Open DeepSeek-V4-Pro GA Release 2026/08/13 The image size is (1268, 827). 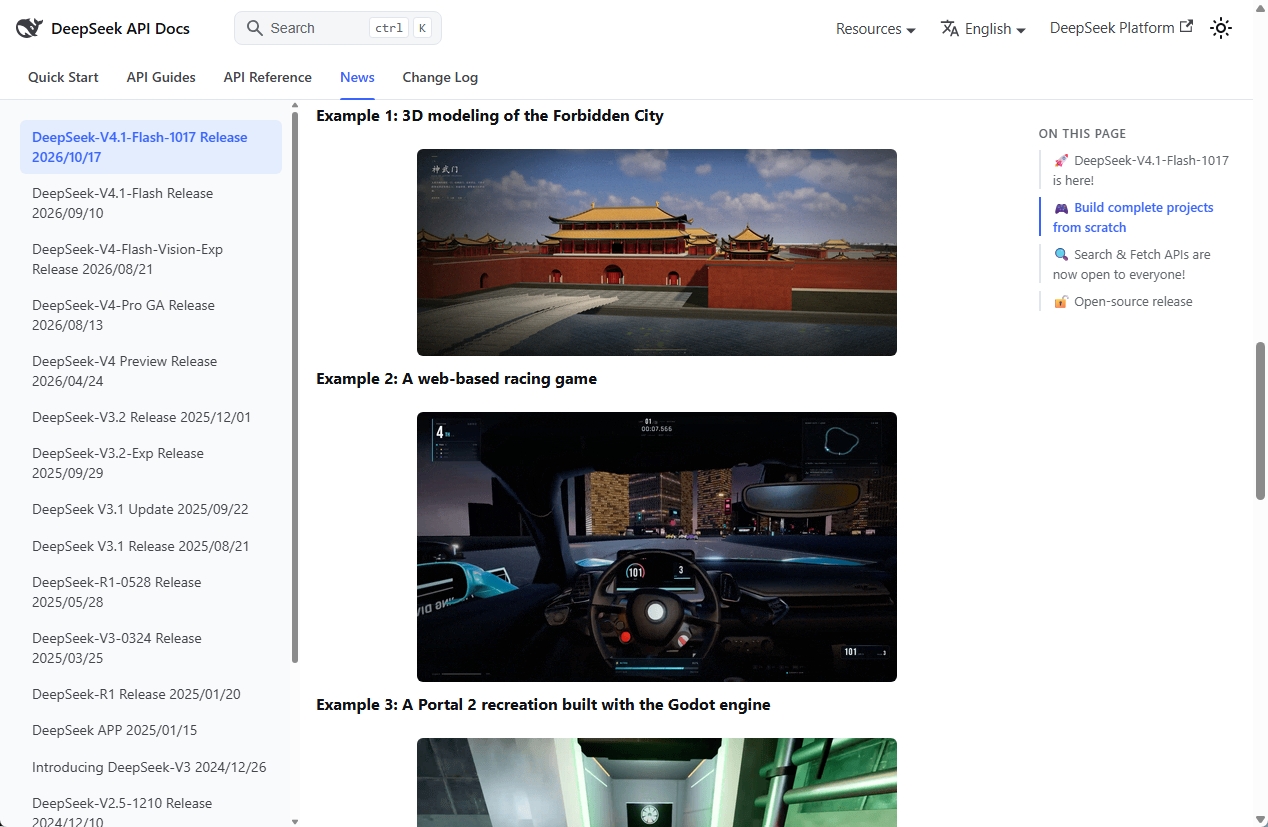click(151, 315)
